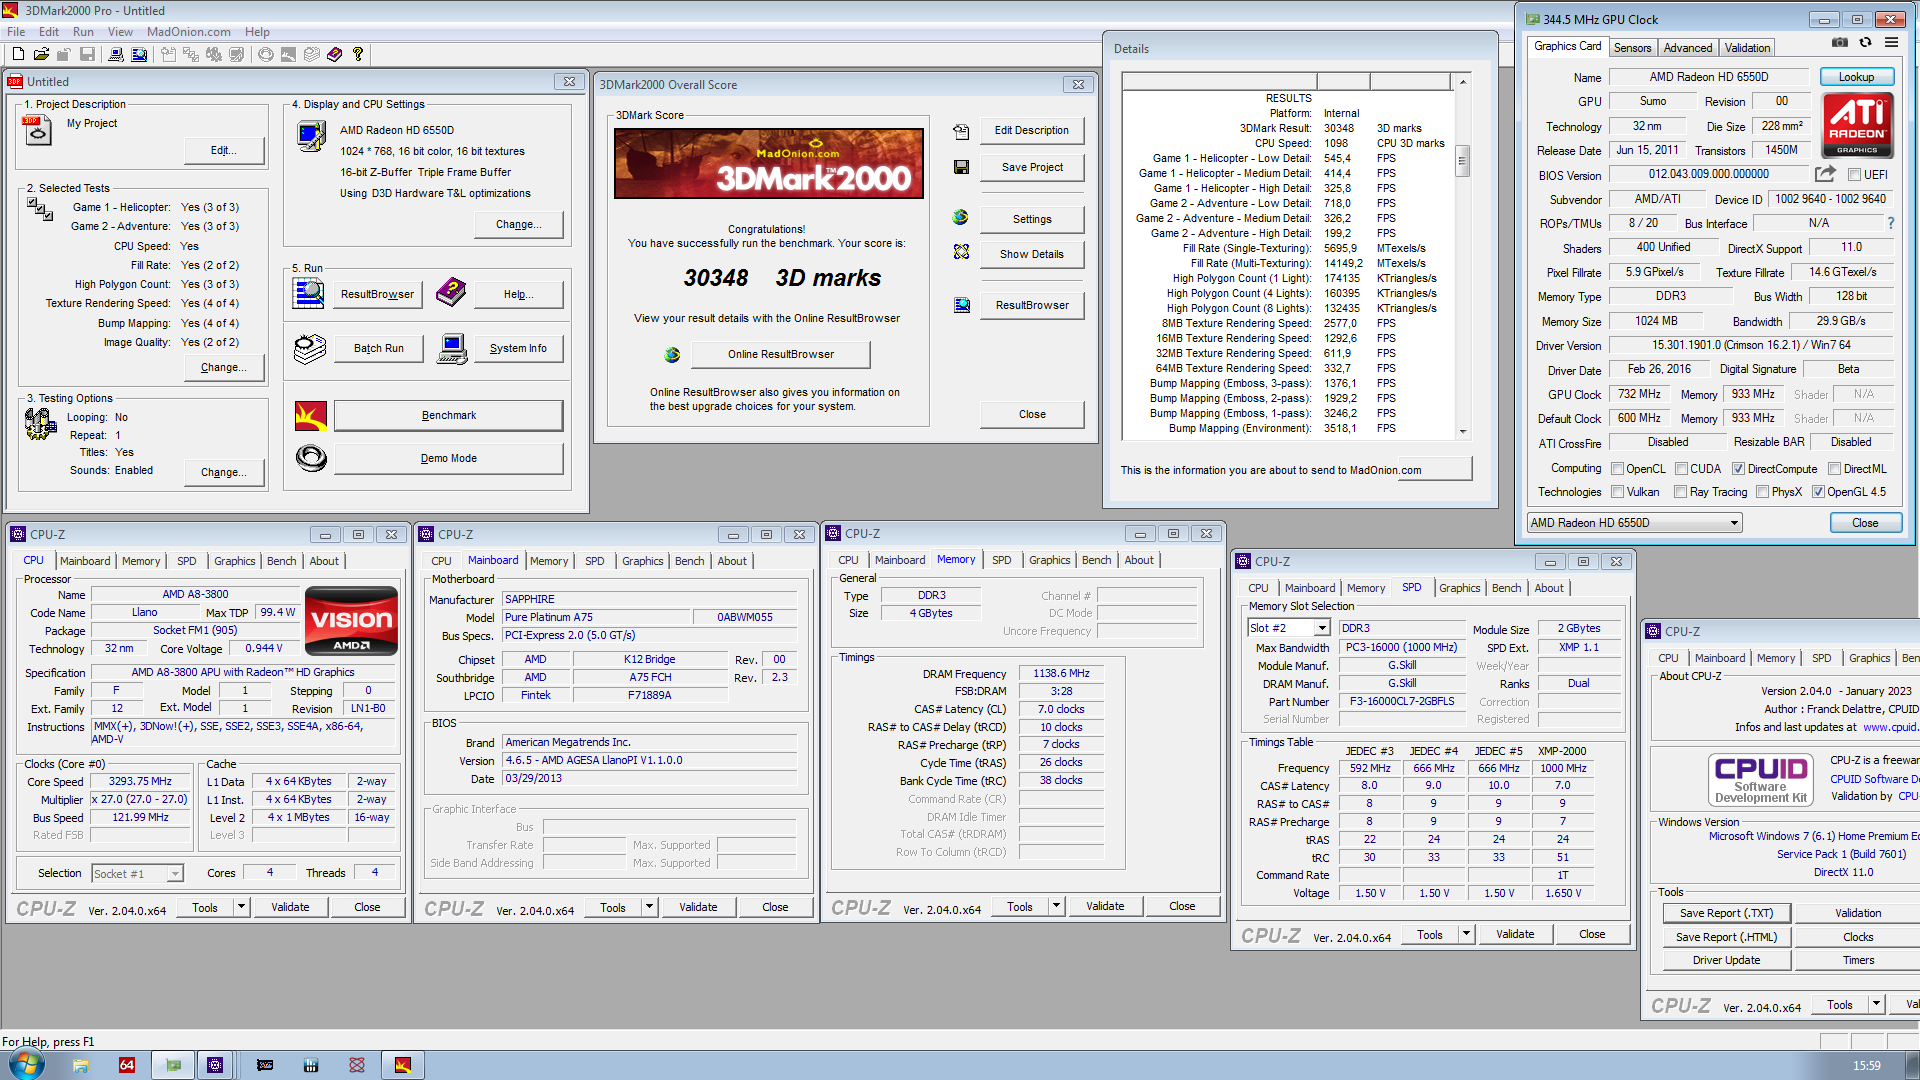Toggle the DirectCompute checkbox

(1738, 468)
